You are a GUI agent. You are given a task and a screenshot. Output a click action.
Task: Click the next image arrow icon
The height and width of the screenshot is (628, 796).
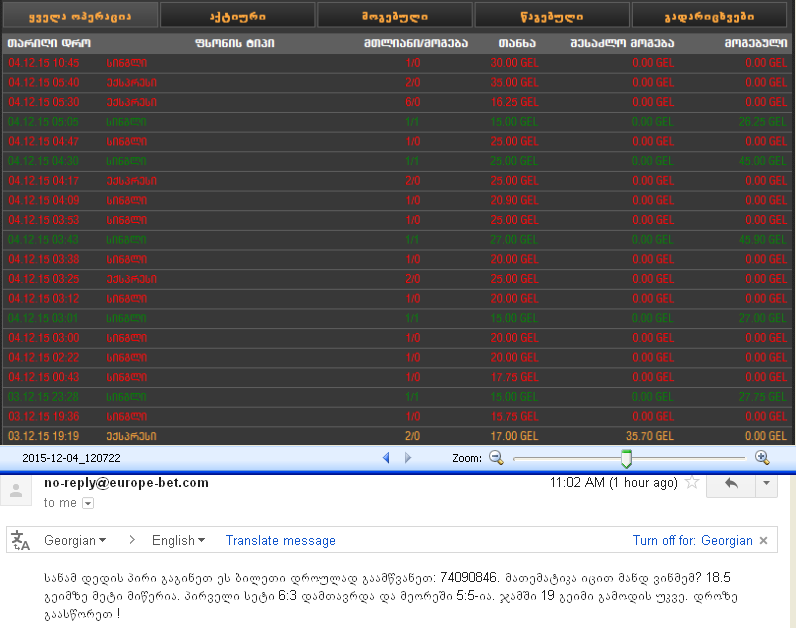pos(408,458)
